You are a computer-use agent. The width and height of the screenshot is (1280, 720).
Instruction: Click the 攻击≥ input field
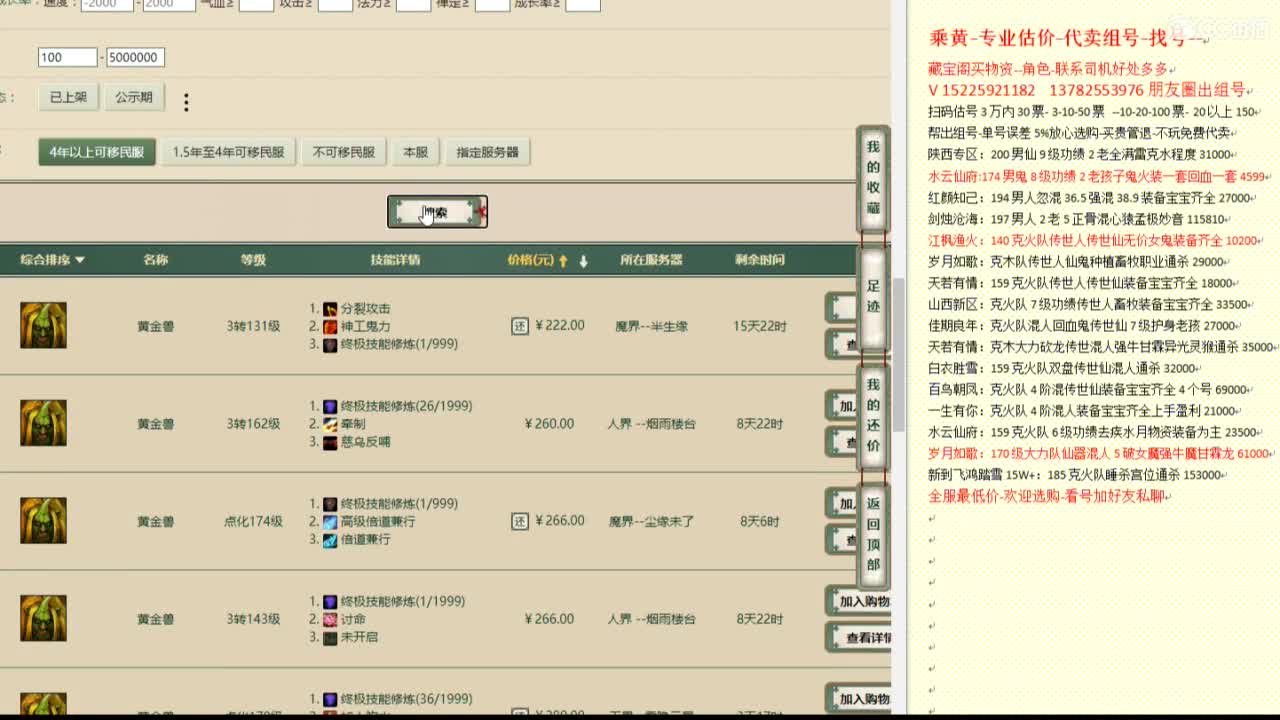[x=335, y=5]
